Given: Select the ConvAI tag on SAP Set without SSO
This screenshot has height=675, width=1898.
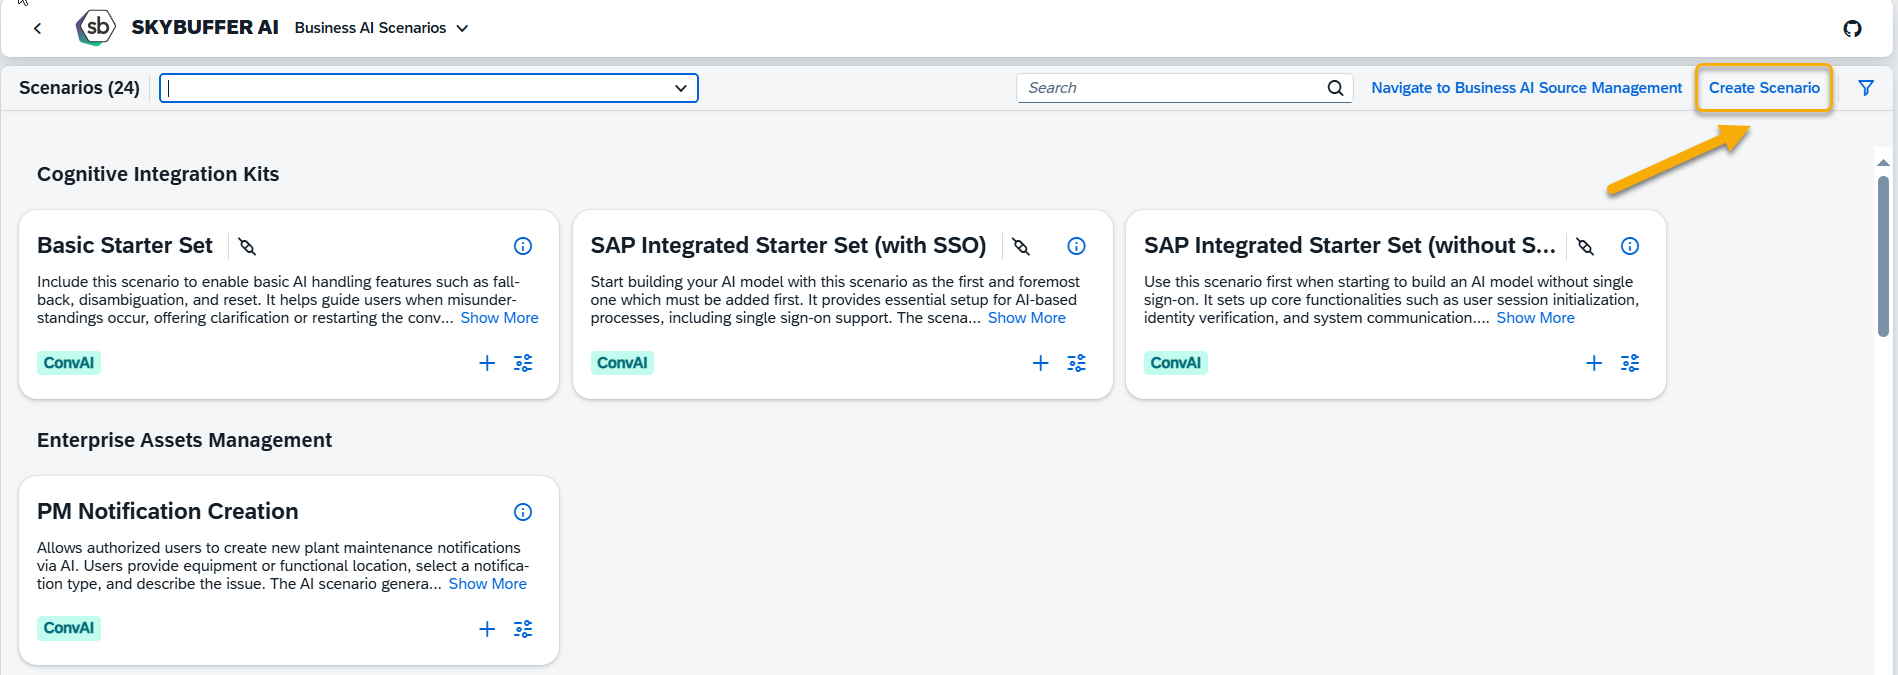Looking at the screenshot, I should [x=1176, y=363].
